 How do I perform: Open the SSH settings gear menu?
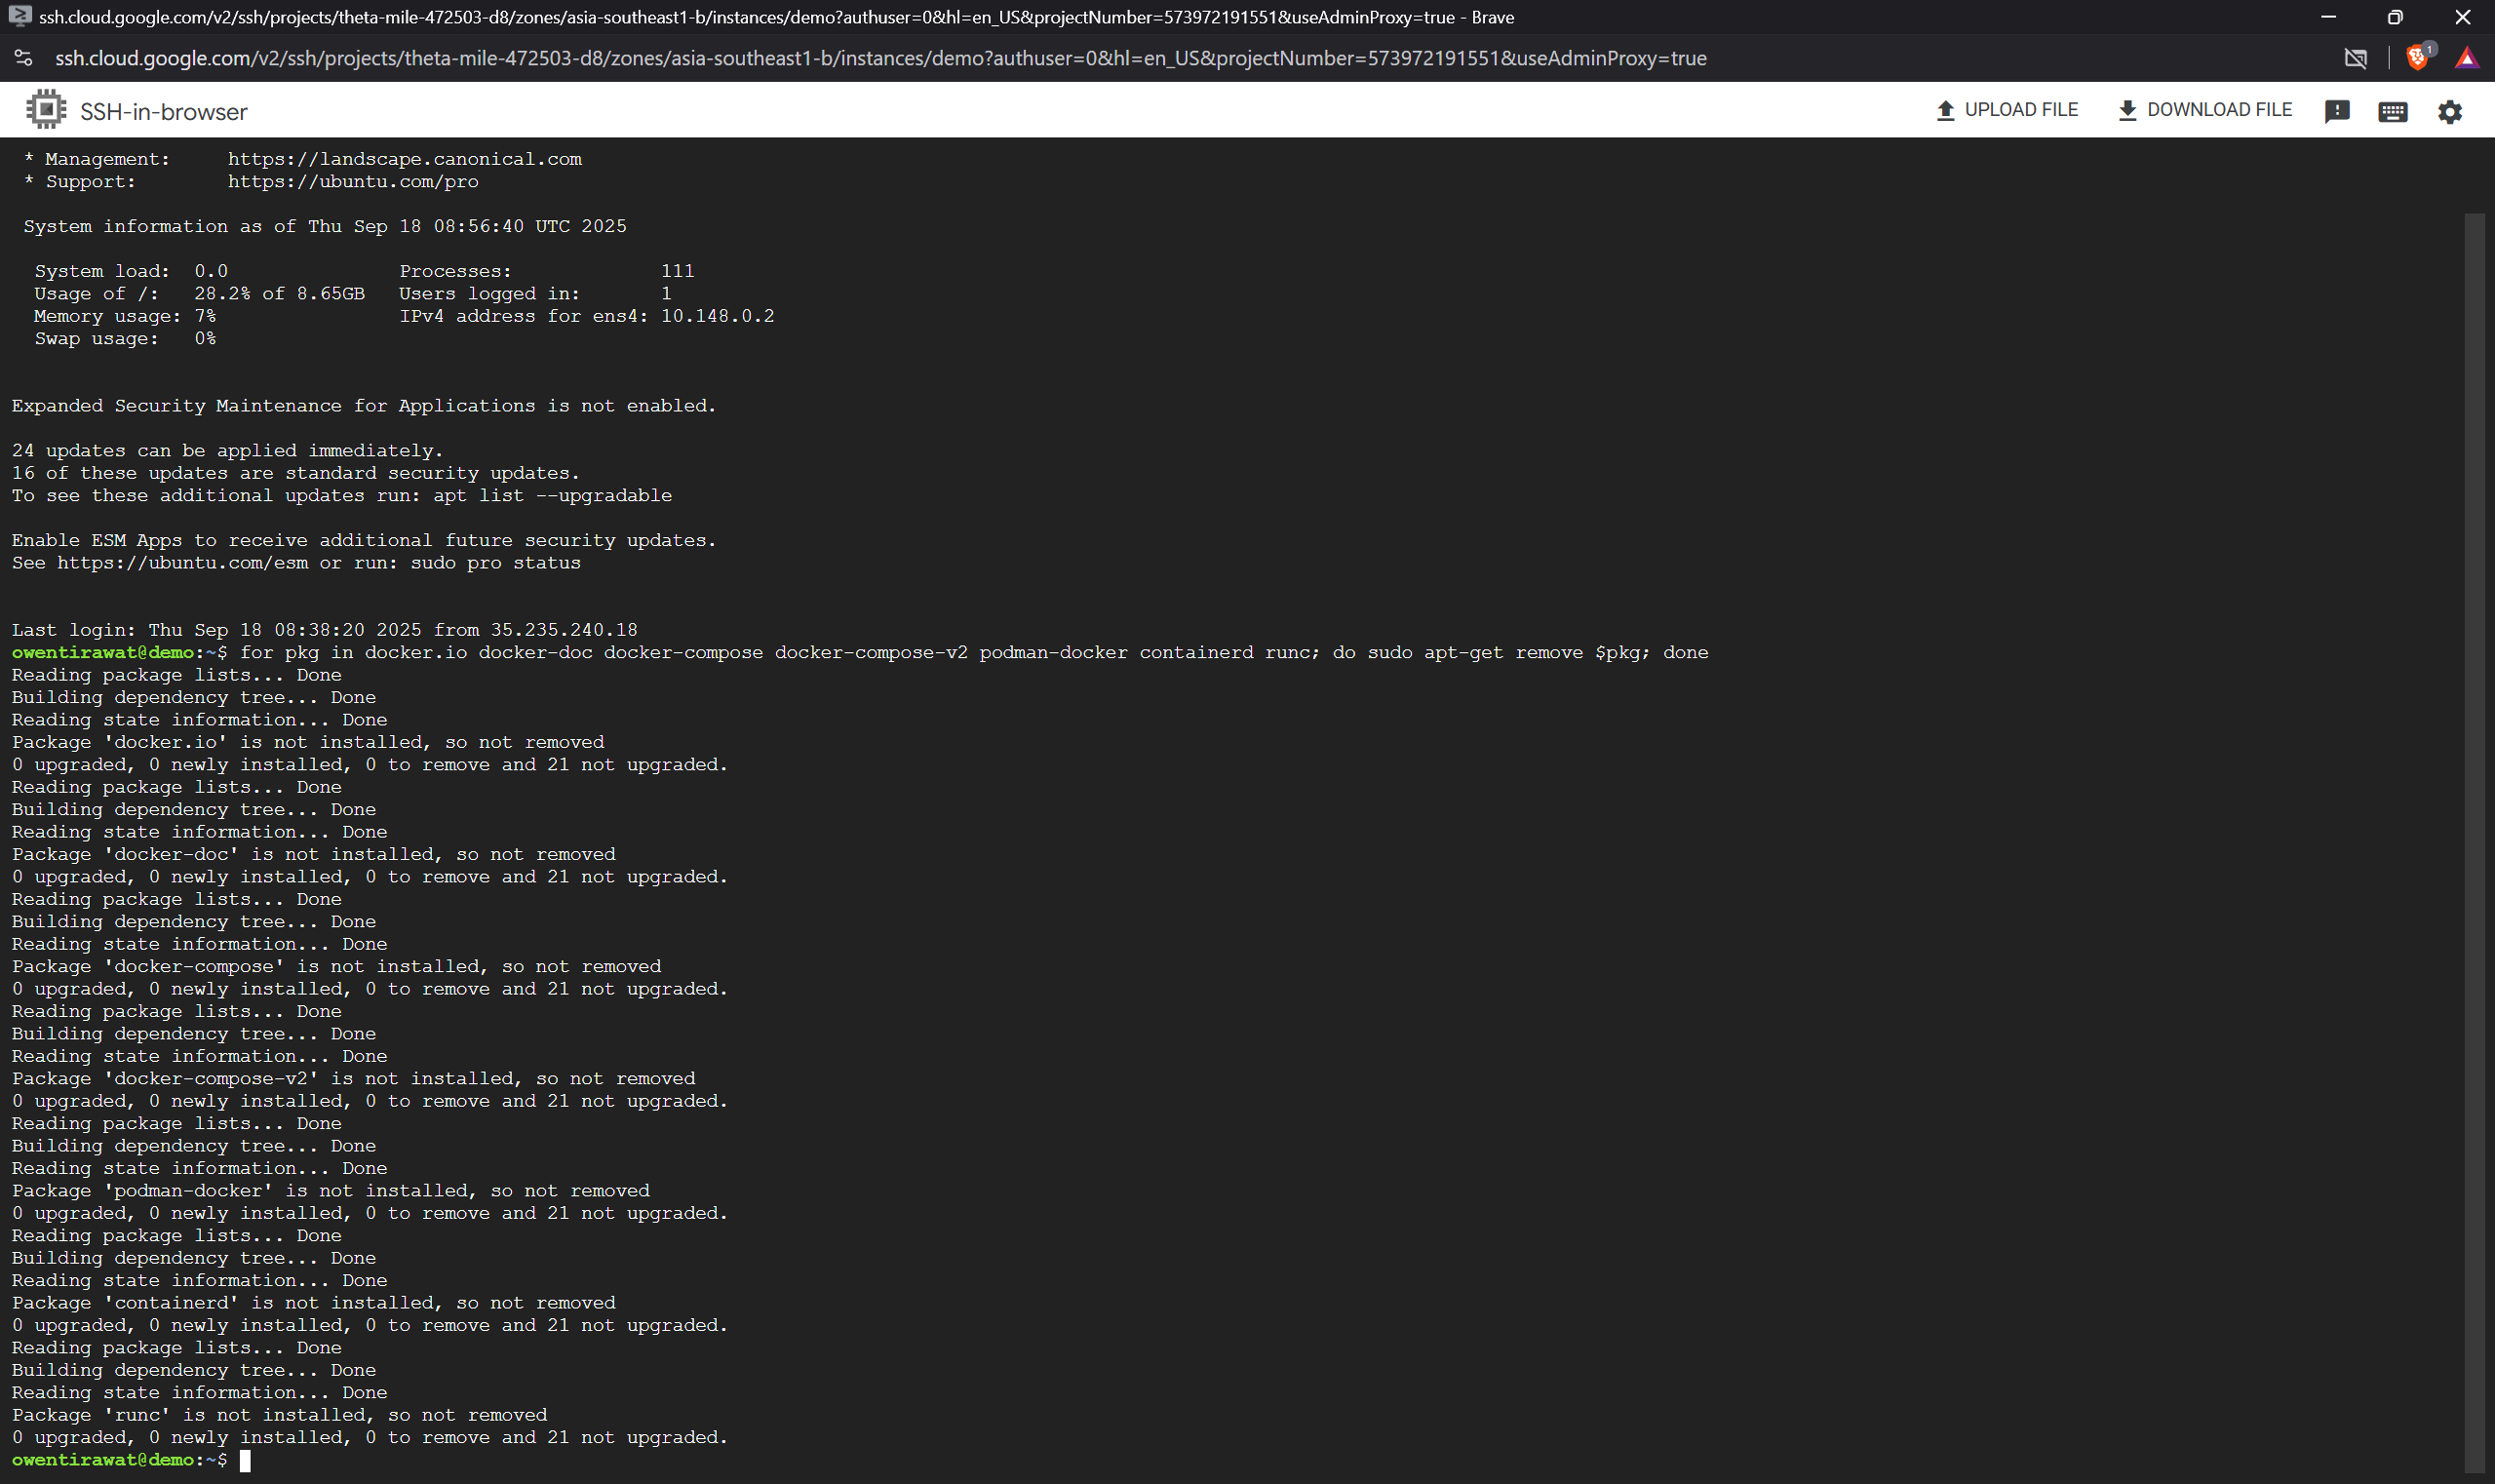[x=2449, y=111]
